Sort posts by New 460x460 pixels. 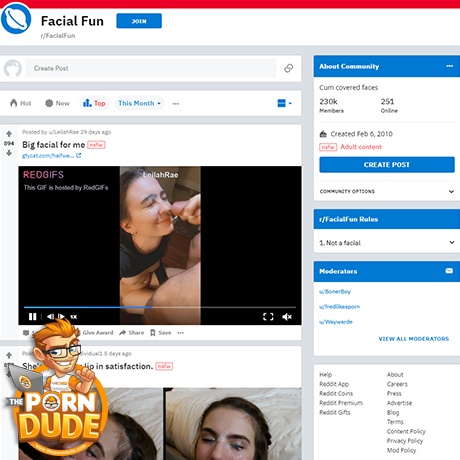tap(57, 103)
